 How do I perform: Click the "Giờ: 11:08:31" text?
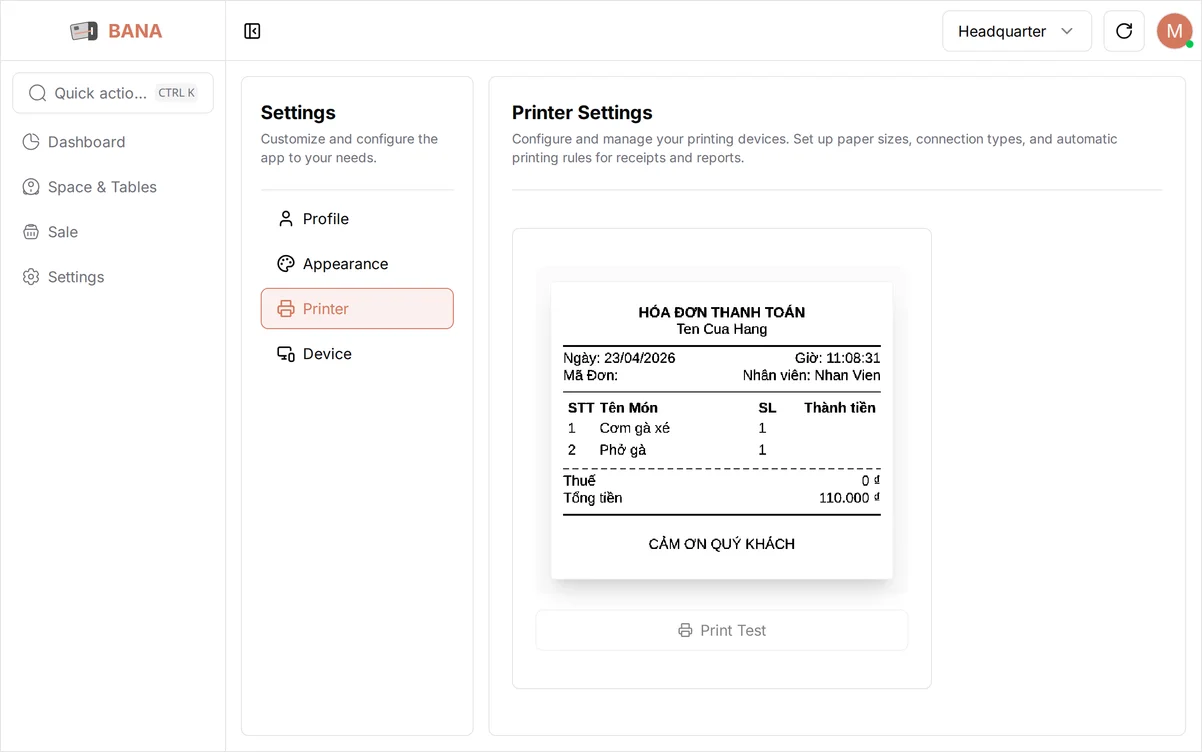point(838,358)
